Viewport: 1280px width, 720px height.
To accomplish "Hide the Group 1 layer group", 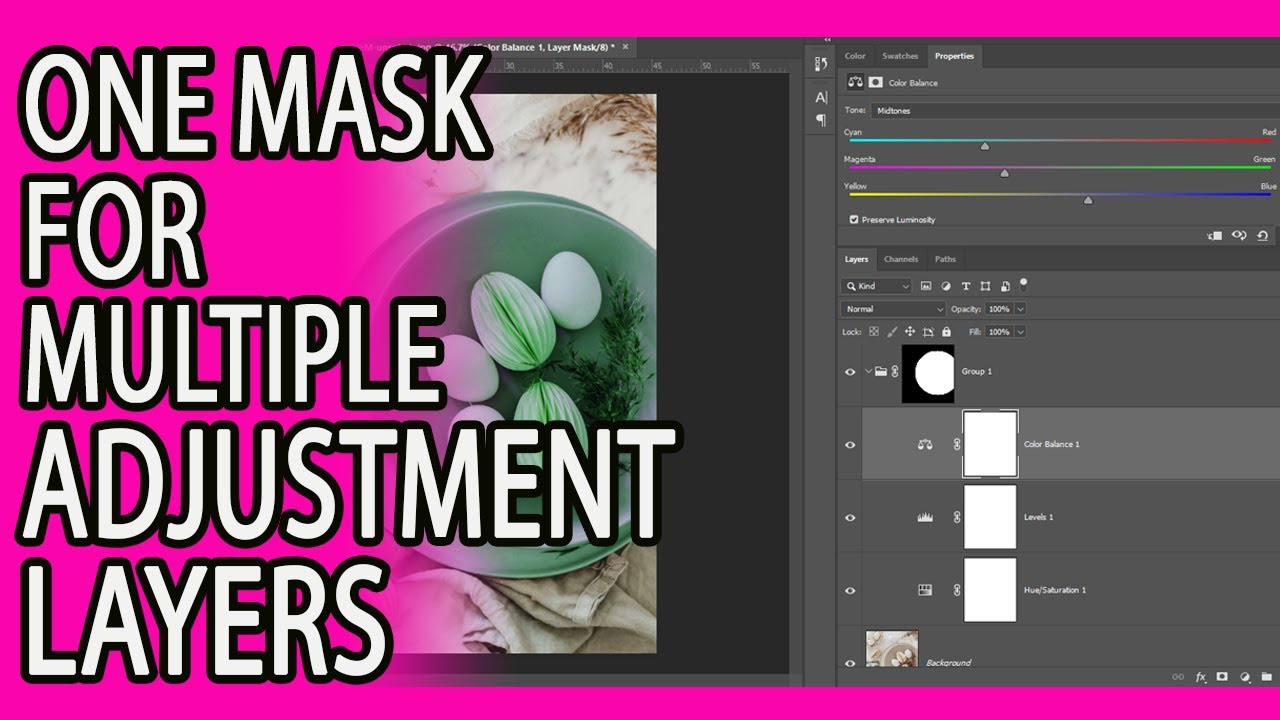I will point(850,371).
